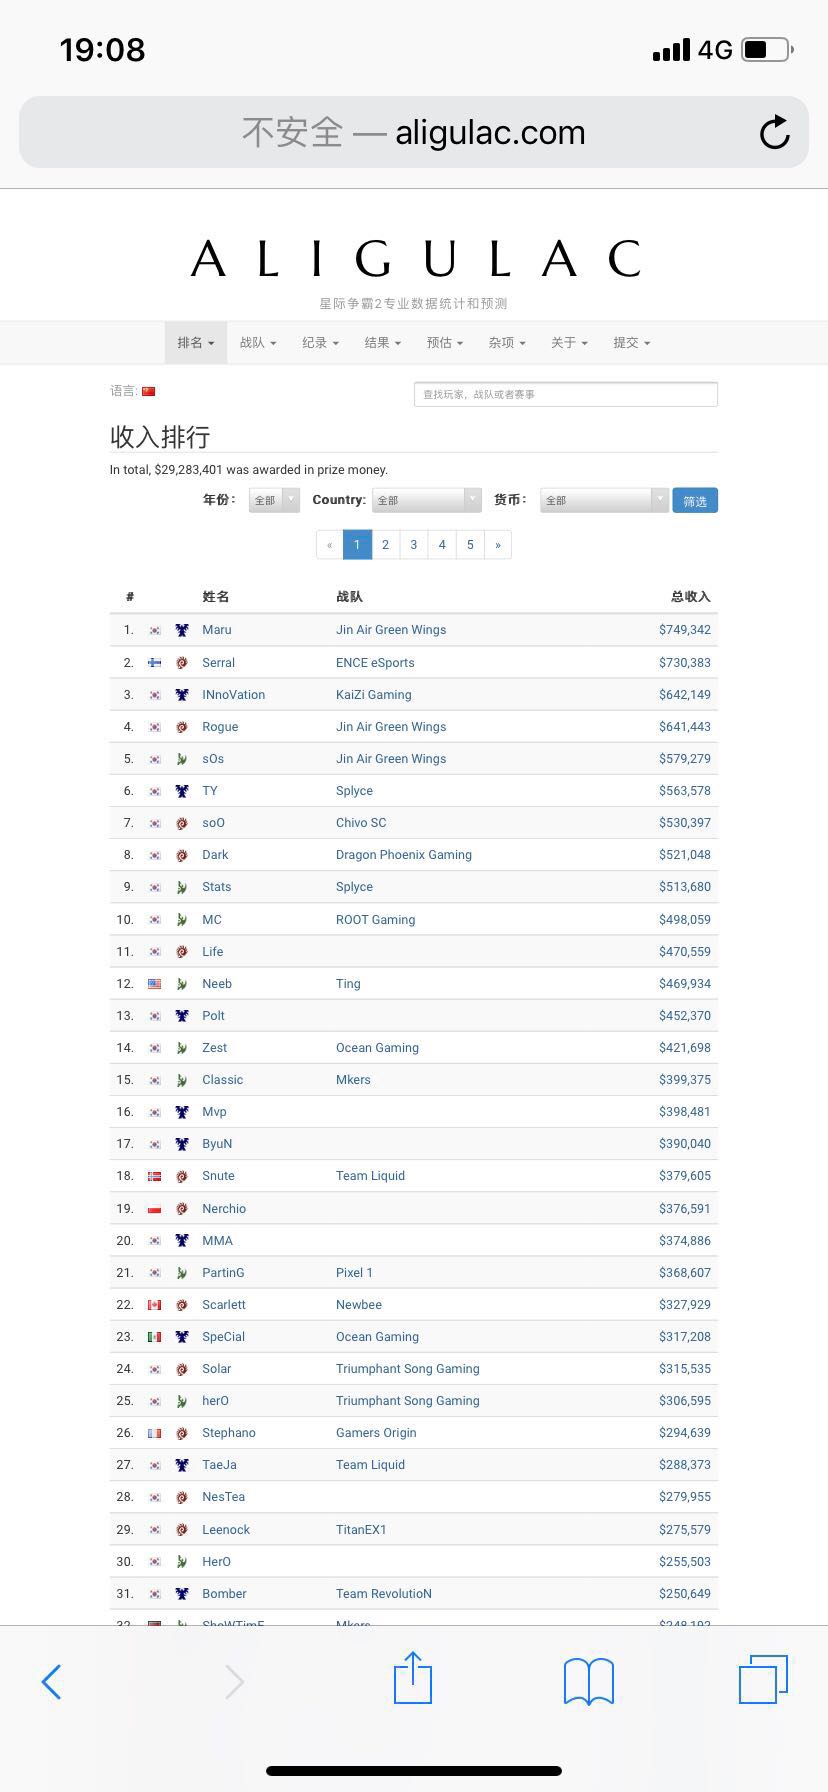The height and width of the screenshot is (1792, 828).
Task: Open the Dragon Phoenix Gaming team link
Action: coord(404,855)
